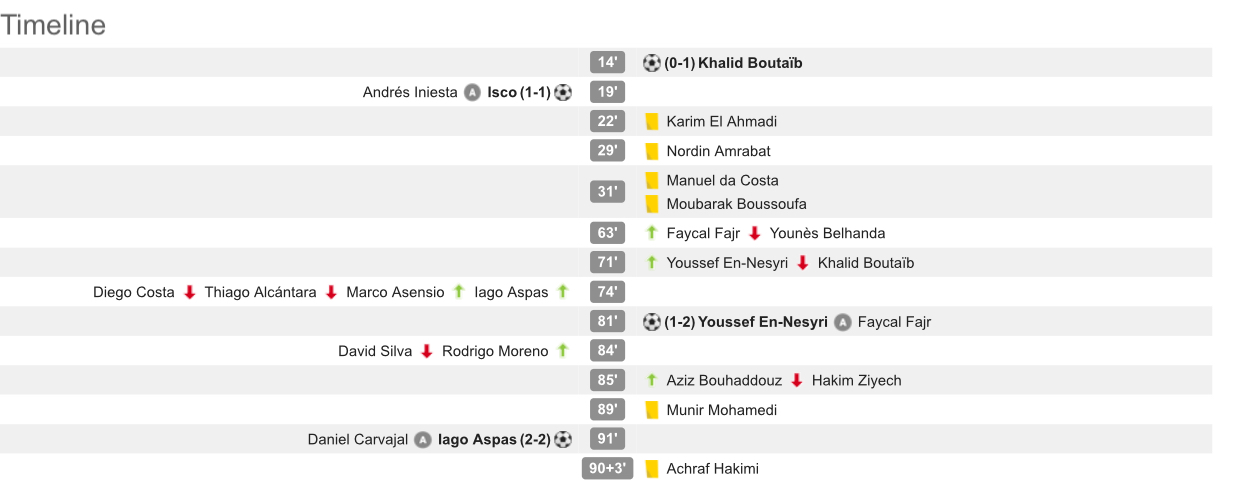Screen dimensions: 1242x492
Task: Click the yellow card beside Achraf Hakimi
Action: tap(652, 468)
